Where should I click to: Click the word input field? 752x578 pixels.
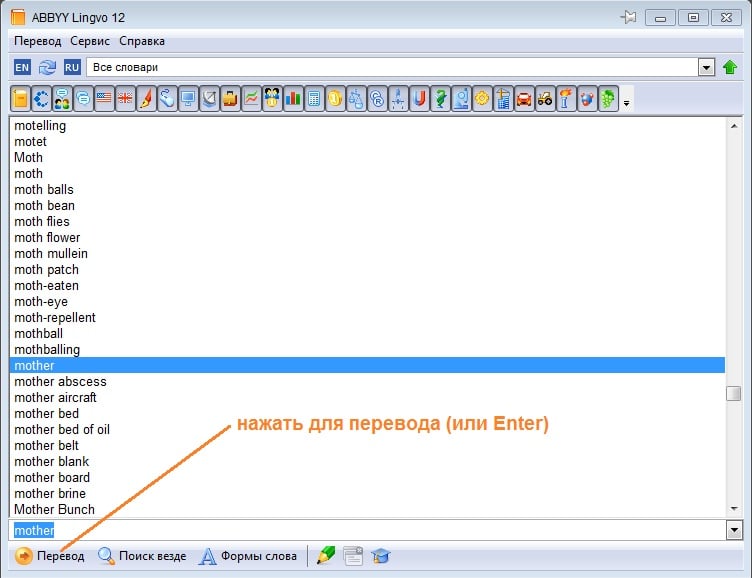tap(368, 531)
